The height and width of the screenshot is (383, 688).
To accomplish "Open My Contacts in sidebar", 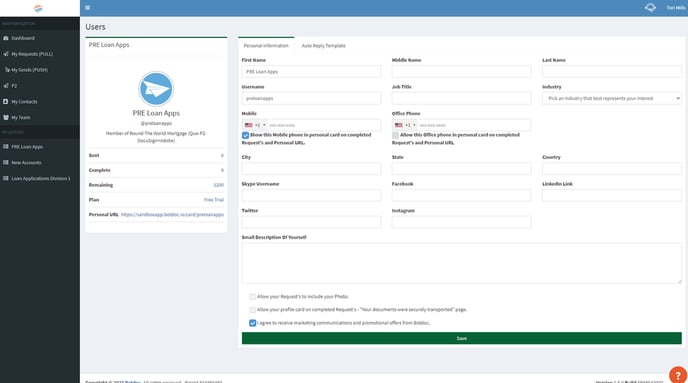I will tap(24, 102).
